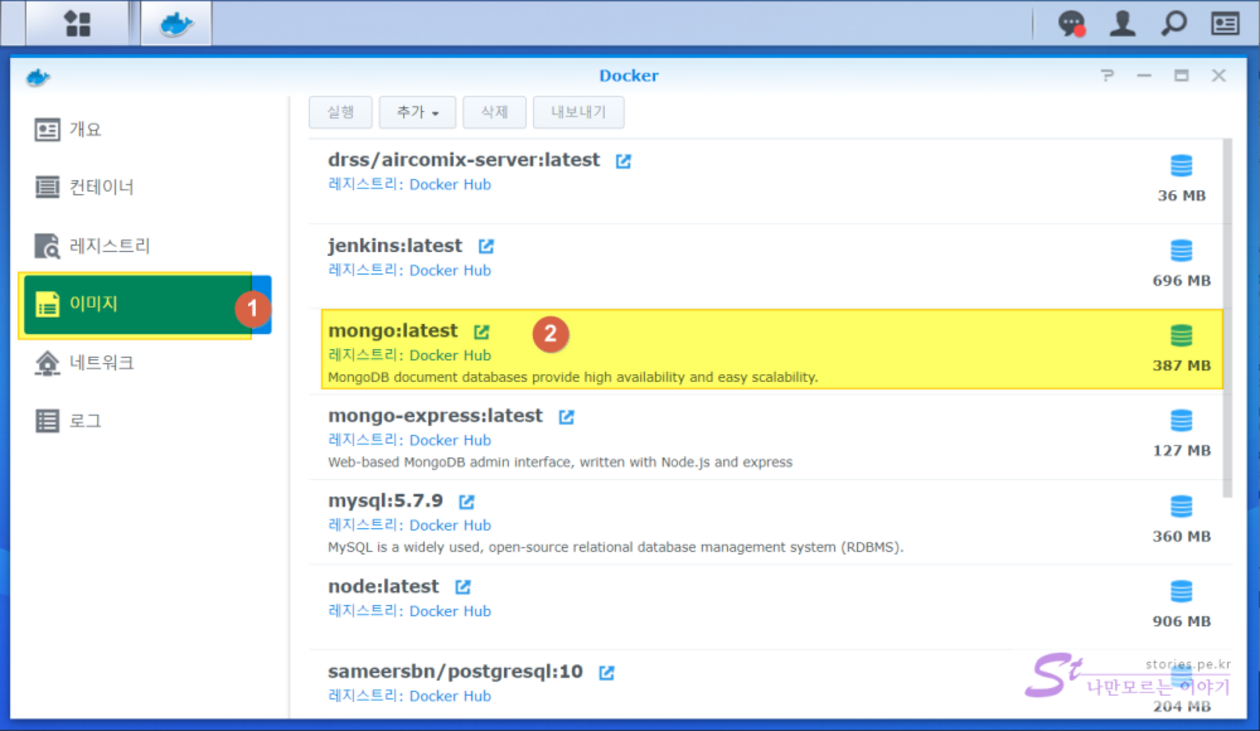Image resolution: width=1260 pixels, height=731 pixels.
Task: Open the DSM main menu grid icon
Action: (x=77, y=23)
